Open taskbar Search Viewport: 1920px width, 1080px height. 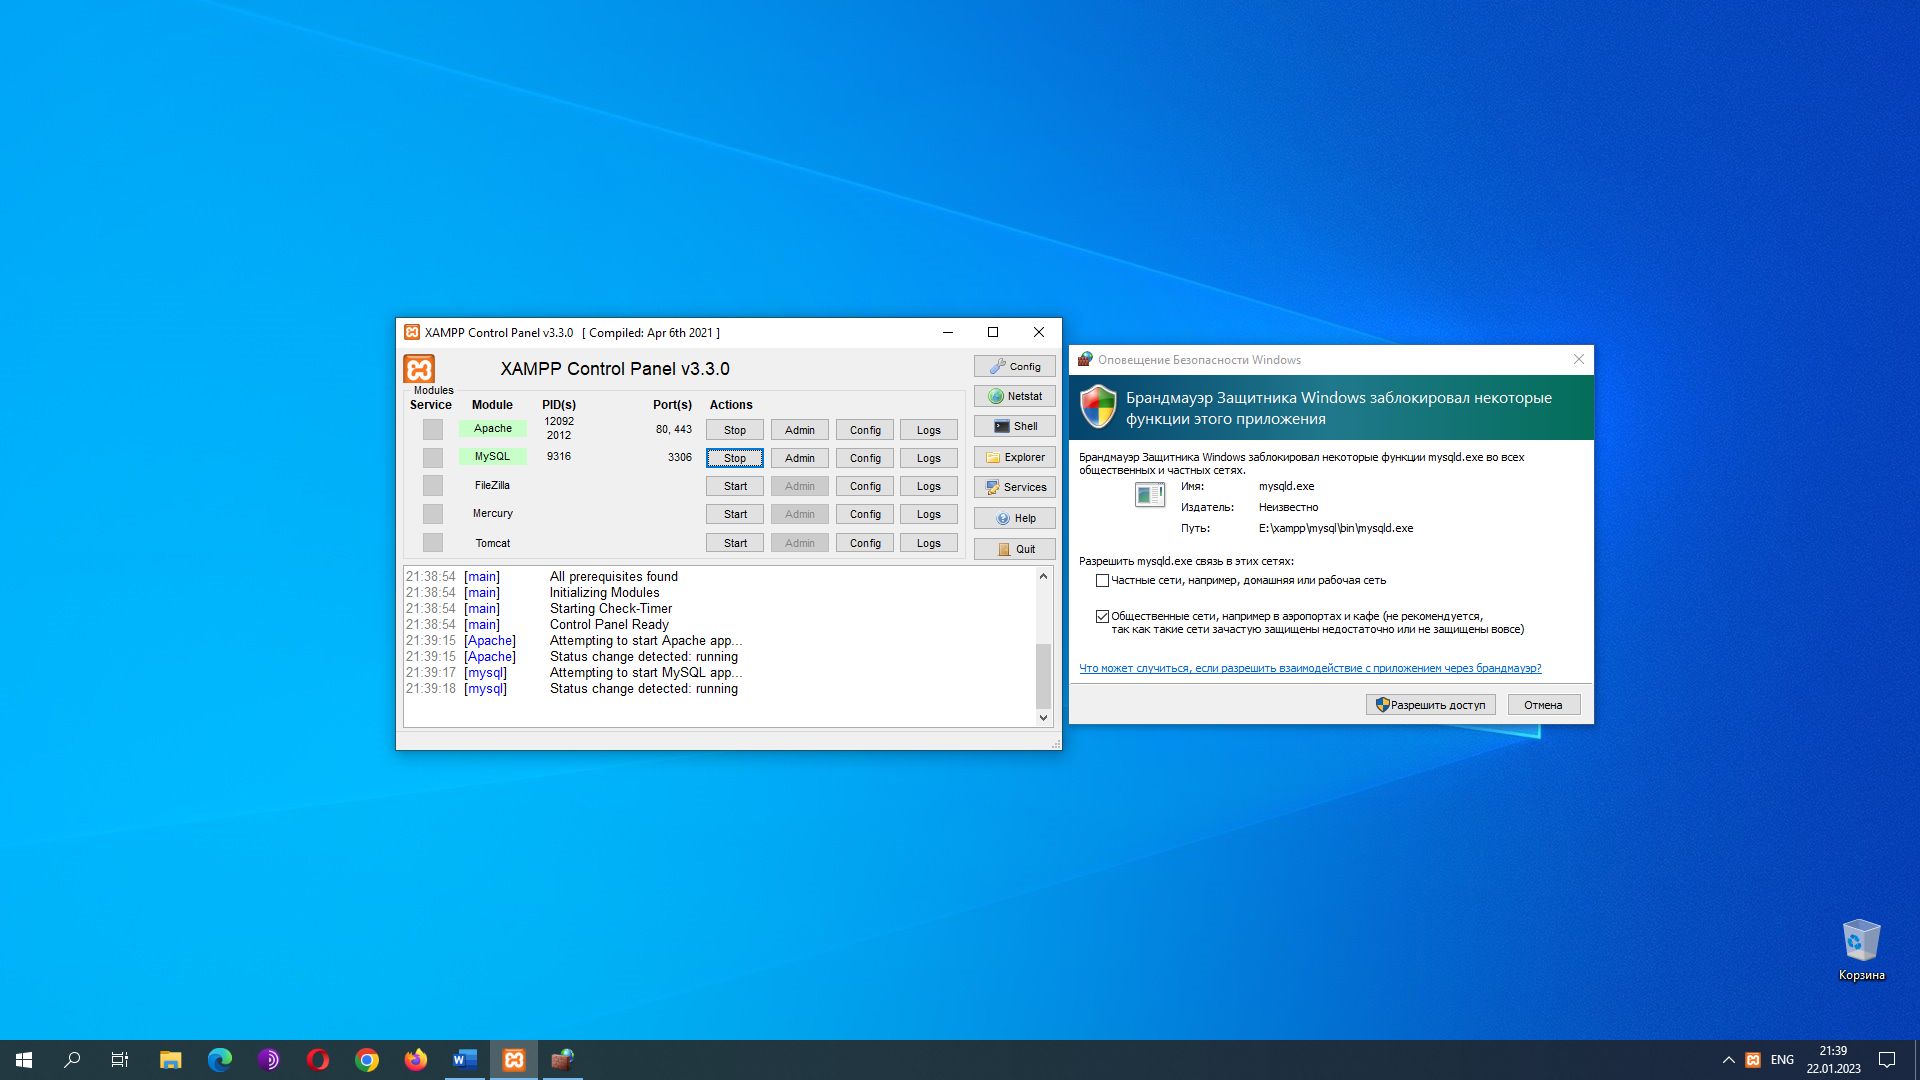pos(72,1060)
